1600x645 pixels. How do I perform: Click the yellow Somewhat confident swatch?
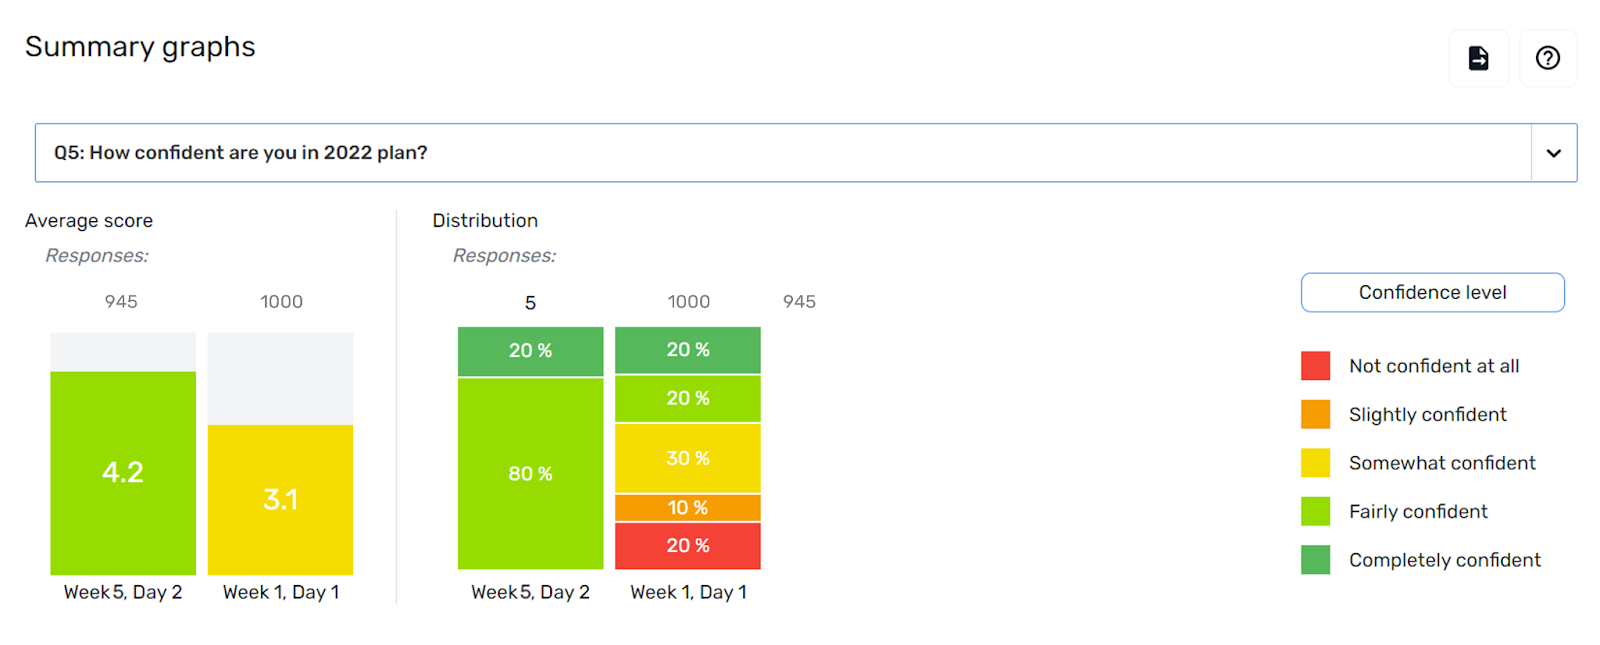tap(1315, 463)
